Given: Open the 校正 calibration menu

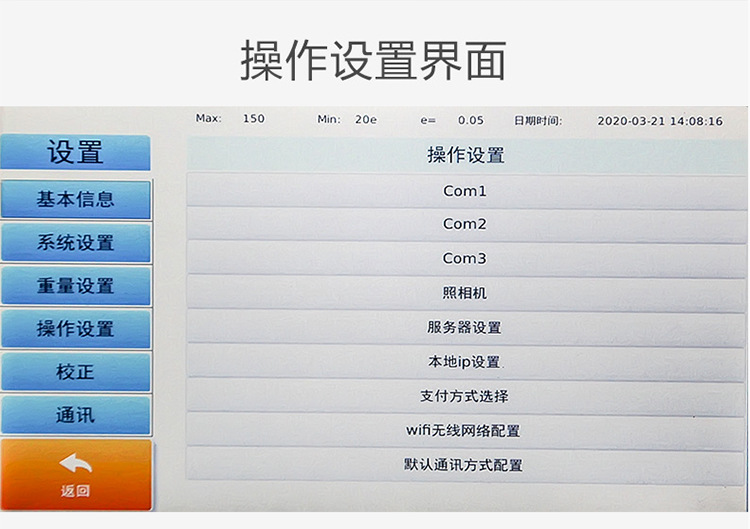Looking at the screenshot, I should click(x=76, y=372).
